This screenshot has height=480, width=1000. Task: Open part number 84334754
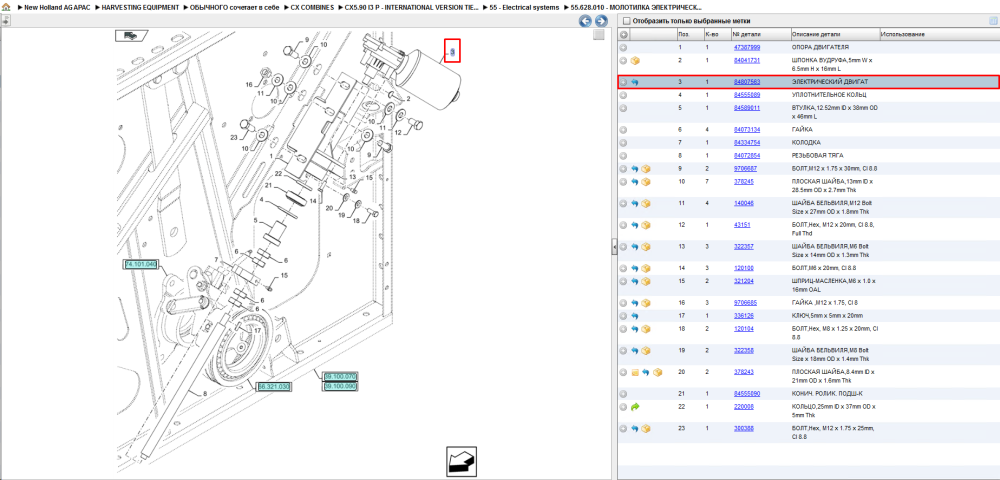(x=747, y=142)
